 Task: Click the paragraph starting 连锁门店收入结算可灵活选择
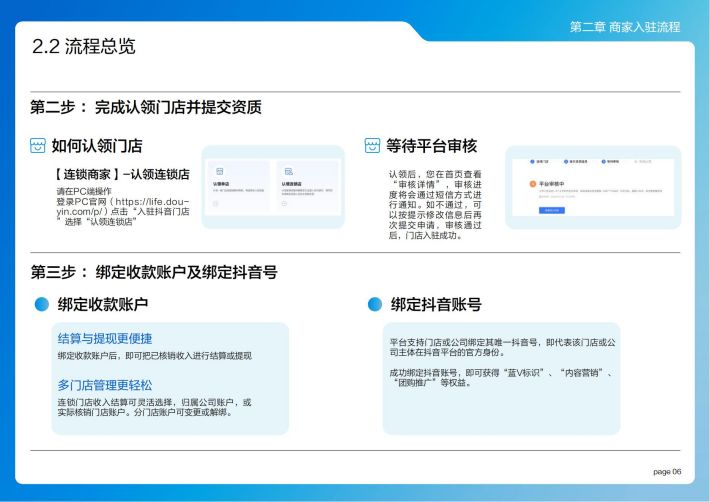(154, 407)
